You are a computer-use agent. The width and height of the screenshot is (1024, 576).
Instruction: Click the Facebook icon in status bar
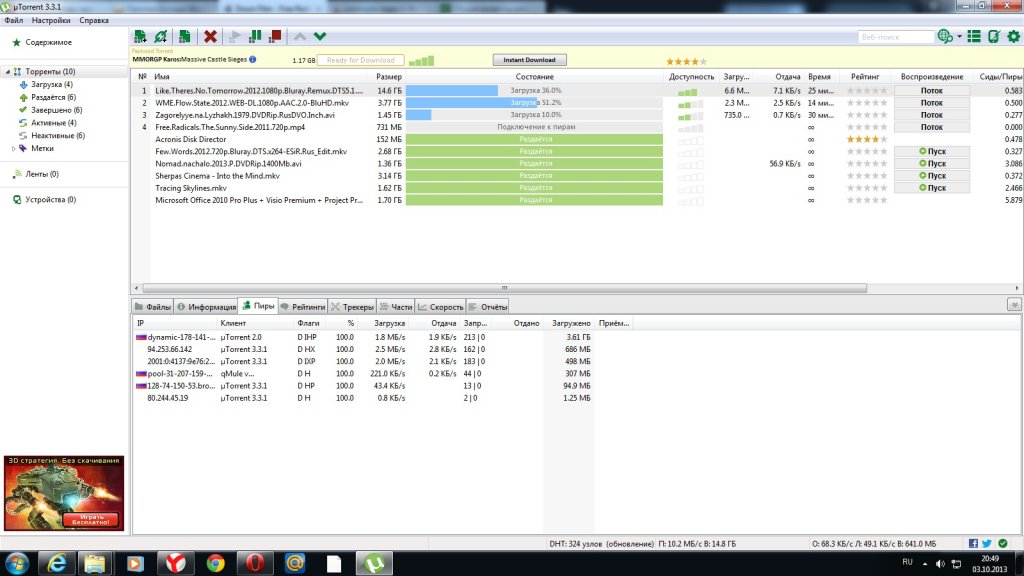973,543
